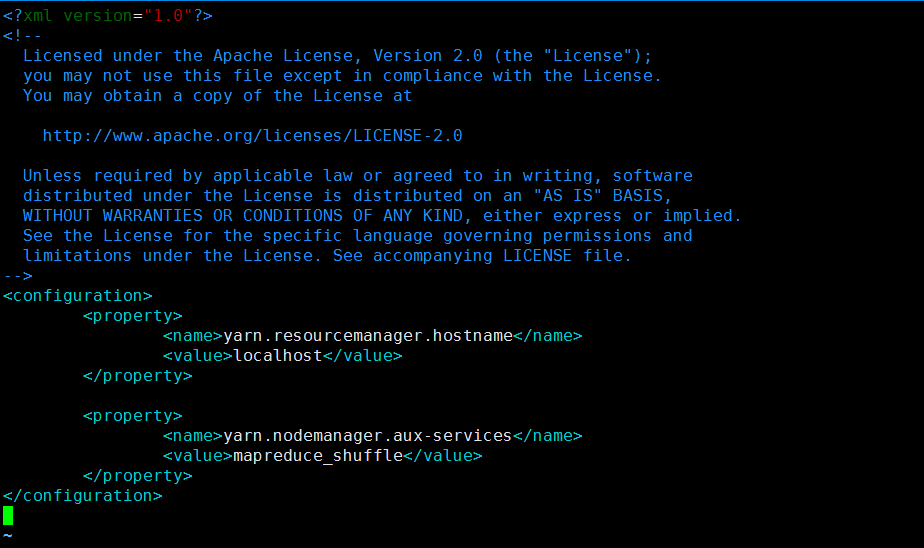The image size is (924, 548).
Task: Click the first opening property tag
Action: click(132, 315)
